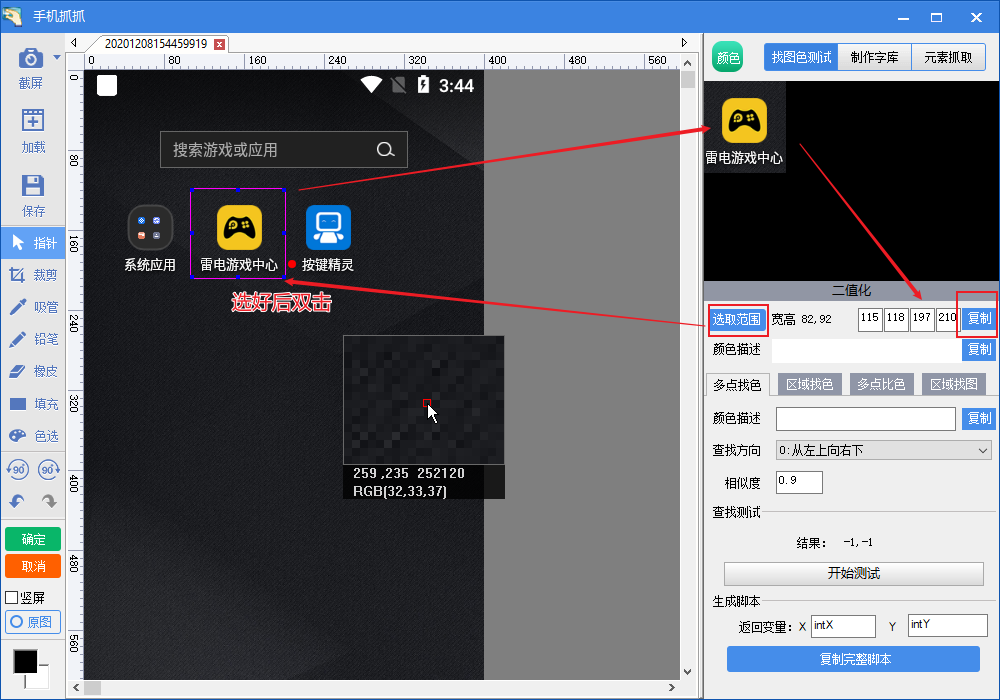Image resolution: width=1000 pixels, height=700 pixels.
Task: Copy the range coordinates with 复制
Action: tap(979, 317)
